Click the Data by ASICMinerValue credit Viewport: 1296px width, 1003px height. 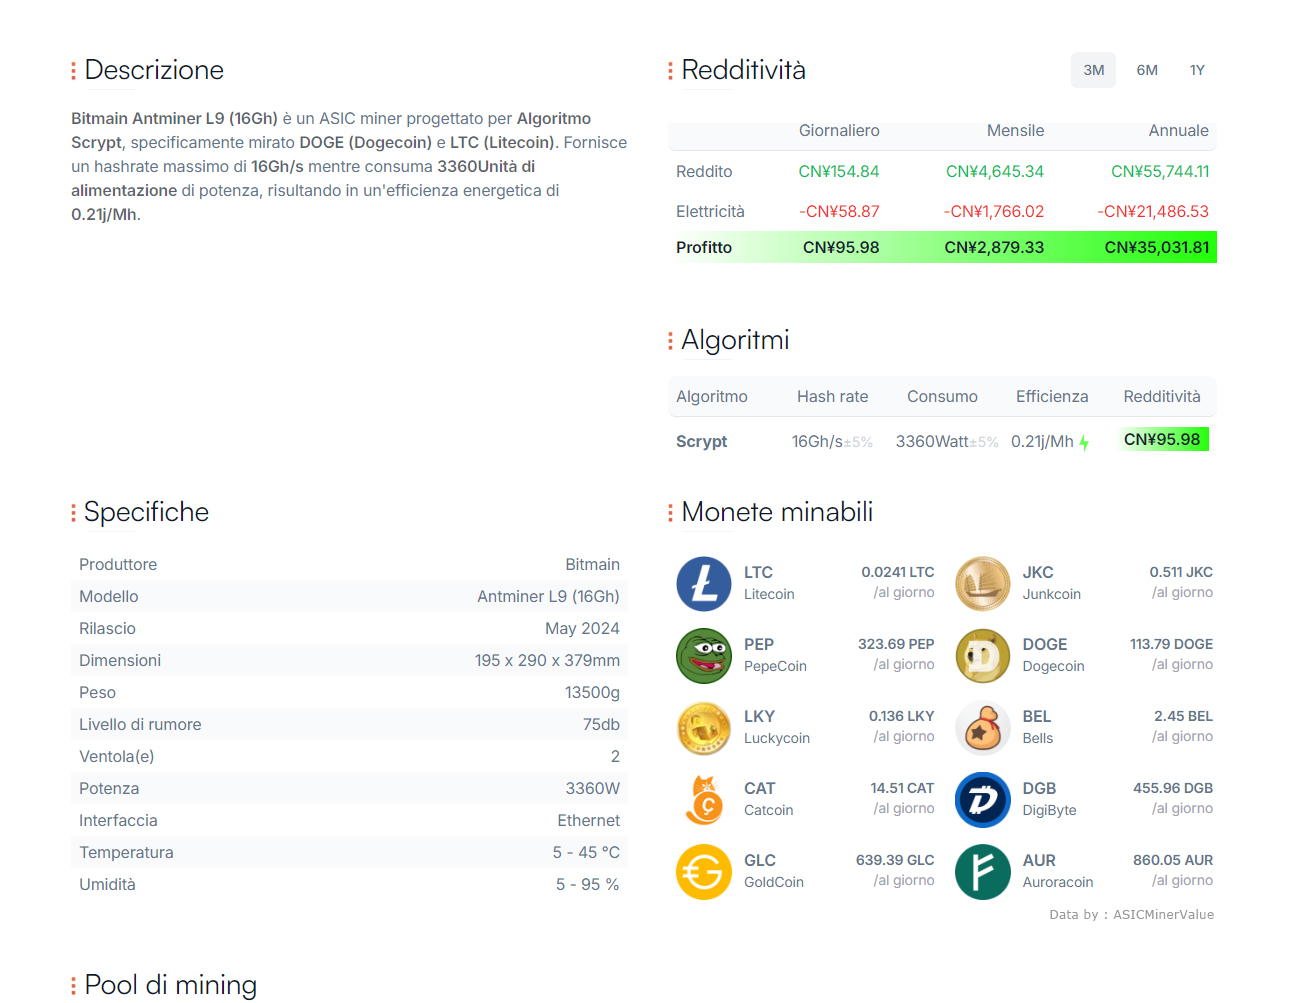pyautogui.click(x=1131, y=914)
